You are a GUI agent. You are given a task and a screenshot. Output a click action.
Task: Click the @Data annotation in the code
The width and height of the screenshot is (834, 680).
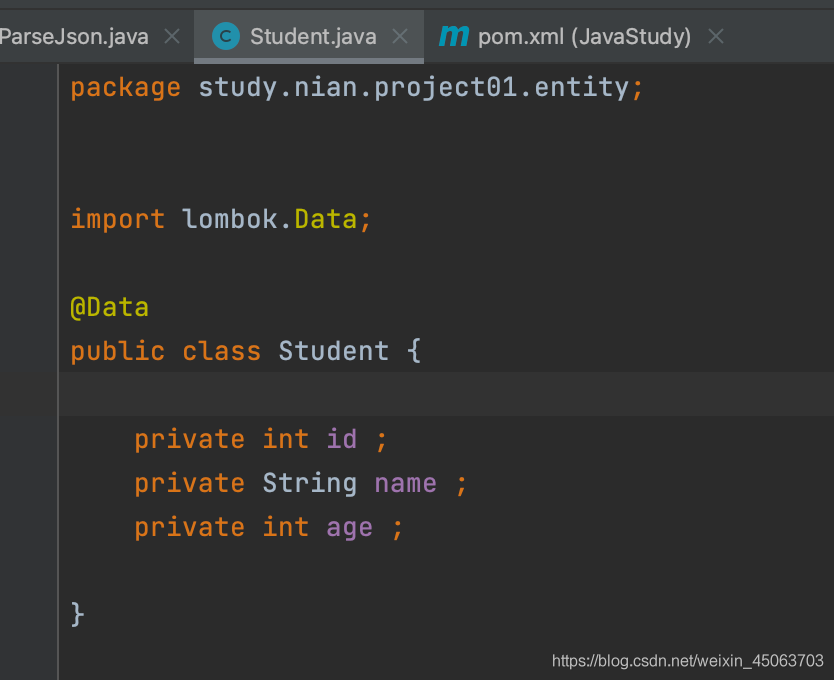click(x=110, y=307)
